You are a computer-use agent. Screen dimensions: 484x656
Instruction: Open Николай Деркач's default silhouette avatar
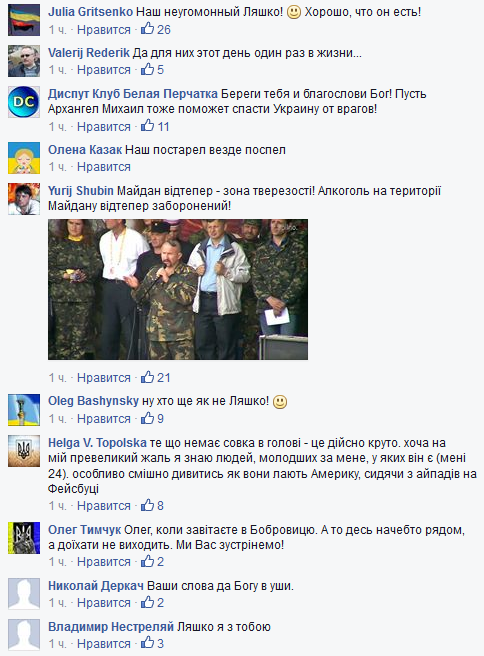[x=24, y=594]
